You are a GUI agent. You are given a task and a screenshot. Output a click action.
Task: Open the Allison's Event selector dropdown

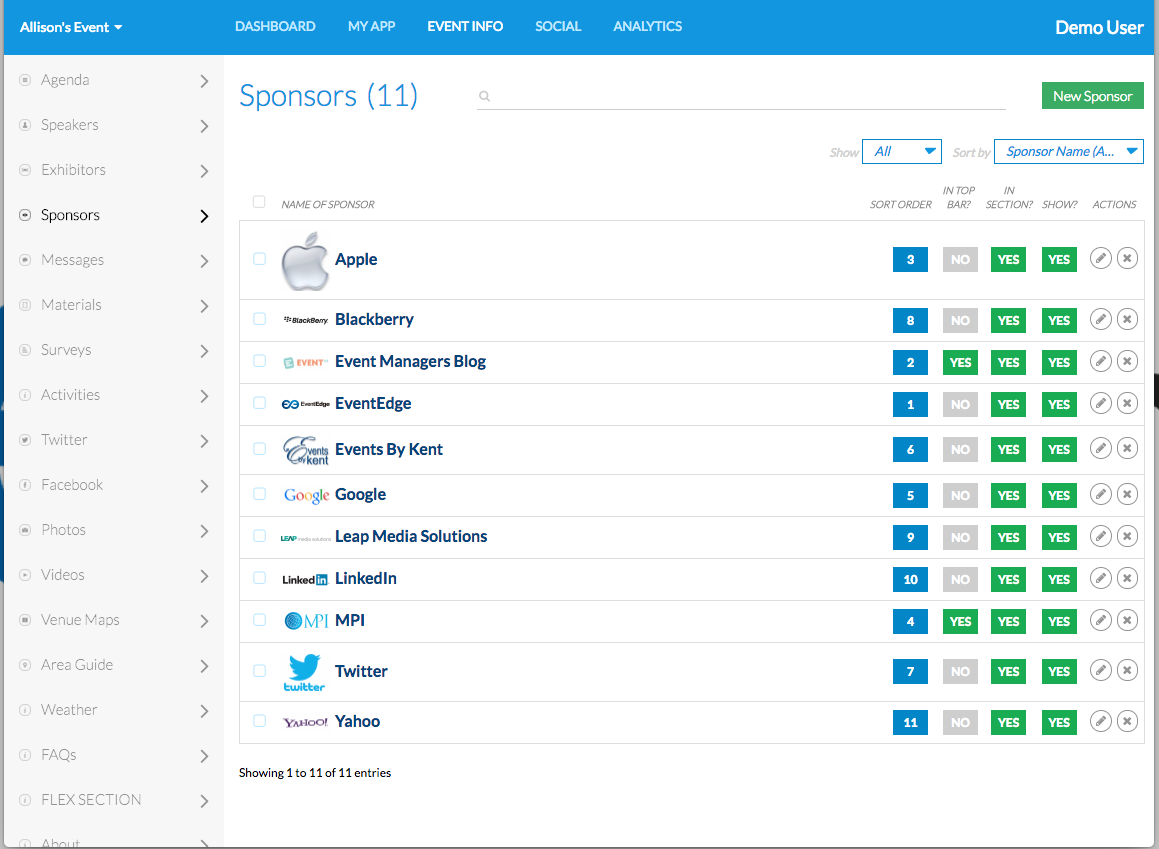click(71, 27)
